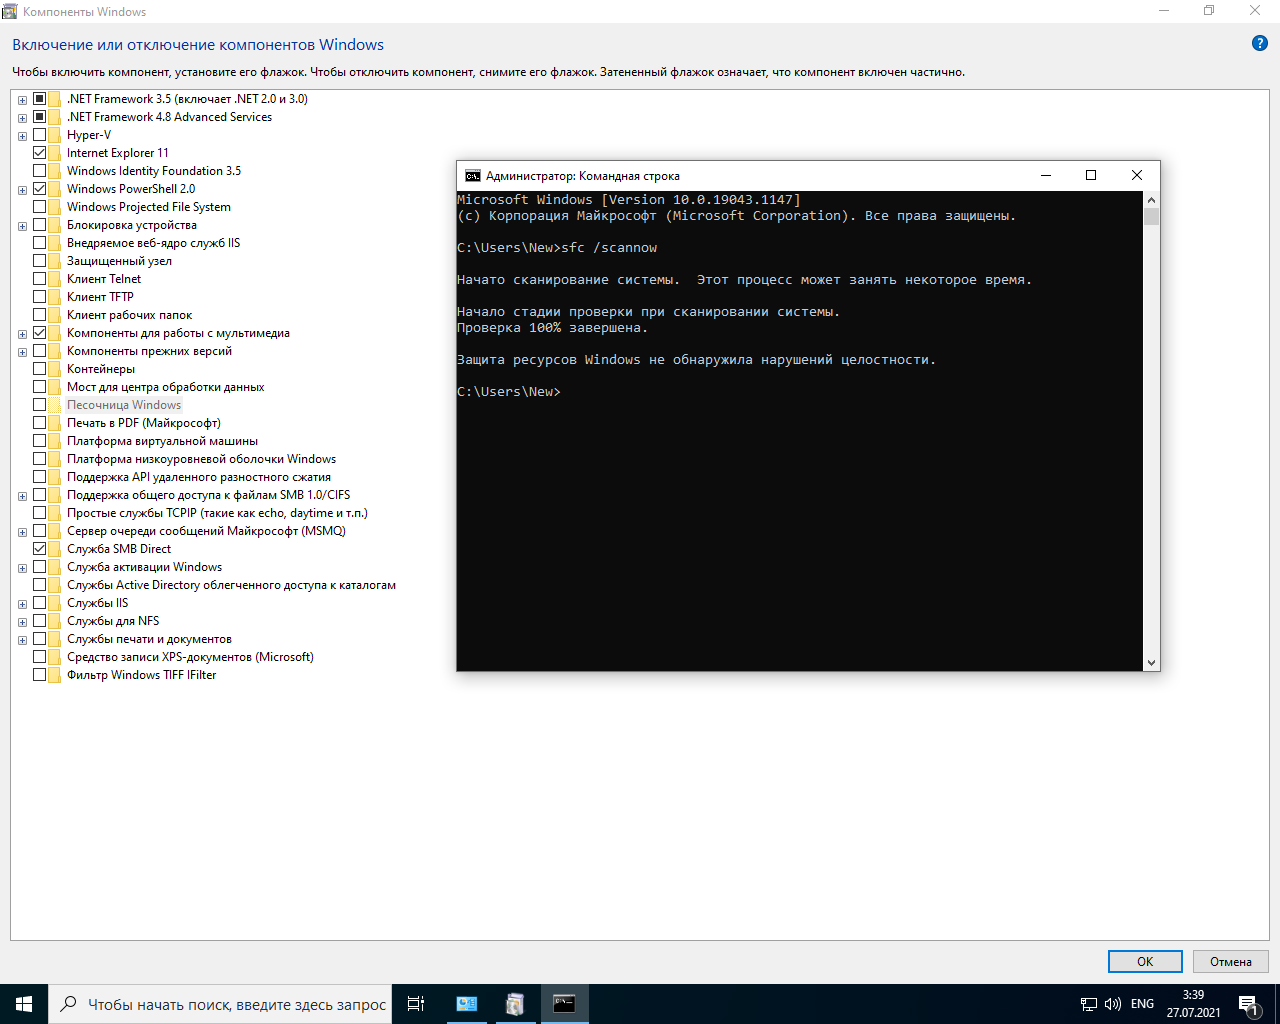This screenshot has width=1280, height=1024.
Task: Click the Command Prompt title bar icon
Action: [x=472, y=176]
